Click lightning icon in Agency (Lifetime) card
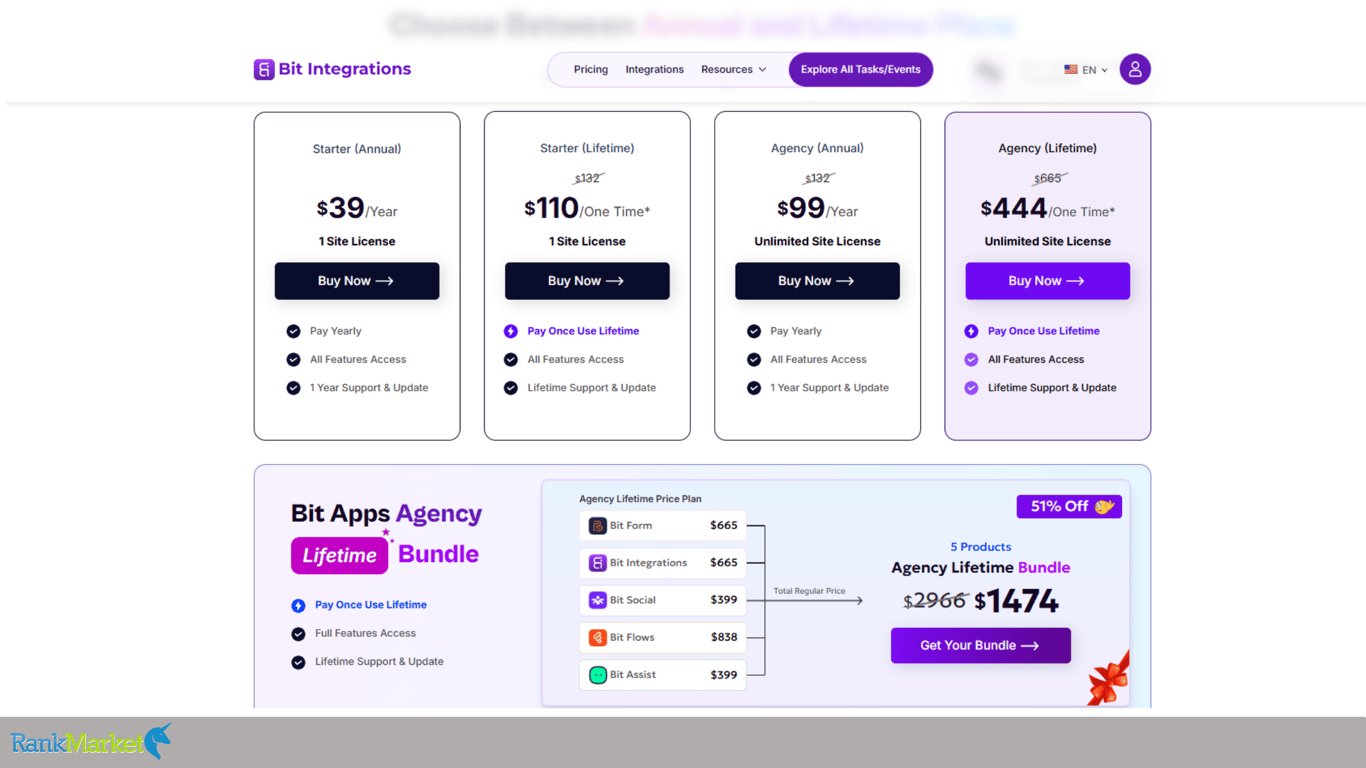 [971, 331]
